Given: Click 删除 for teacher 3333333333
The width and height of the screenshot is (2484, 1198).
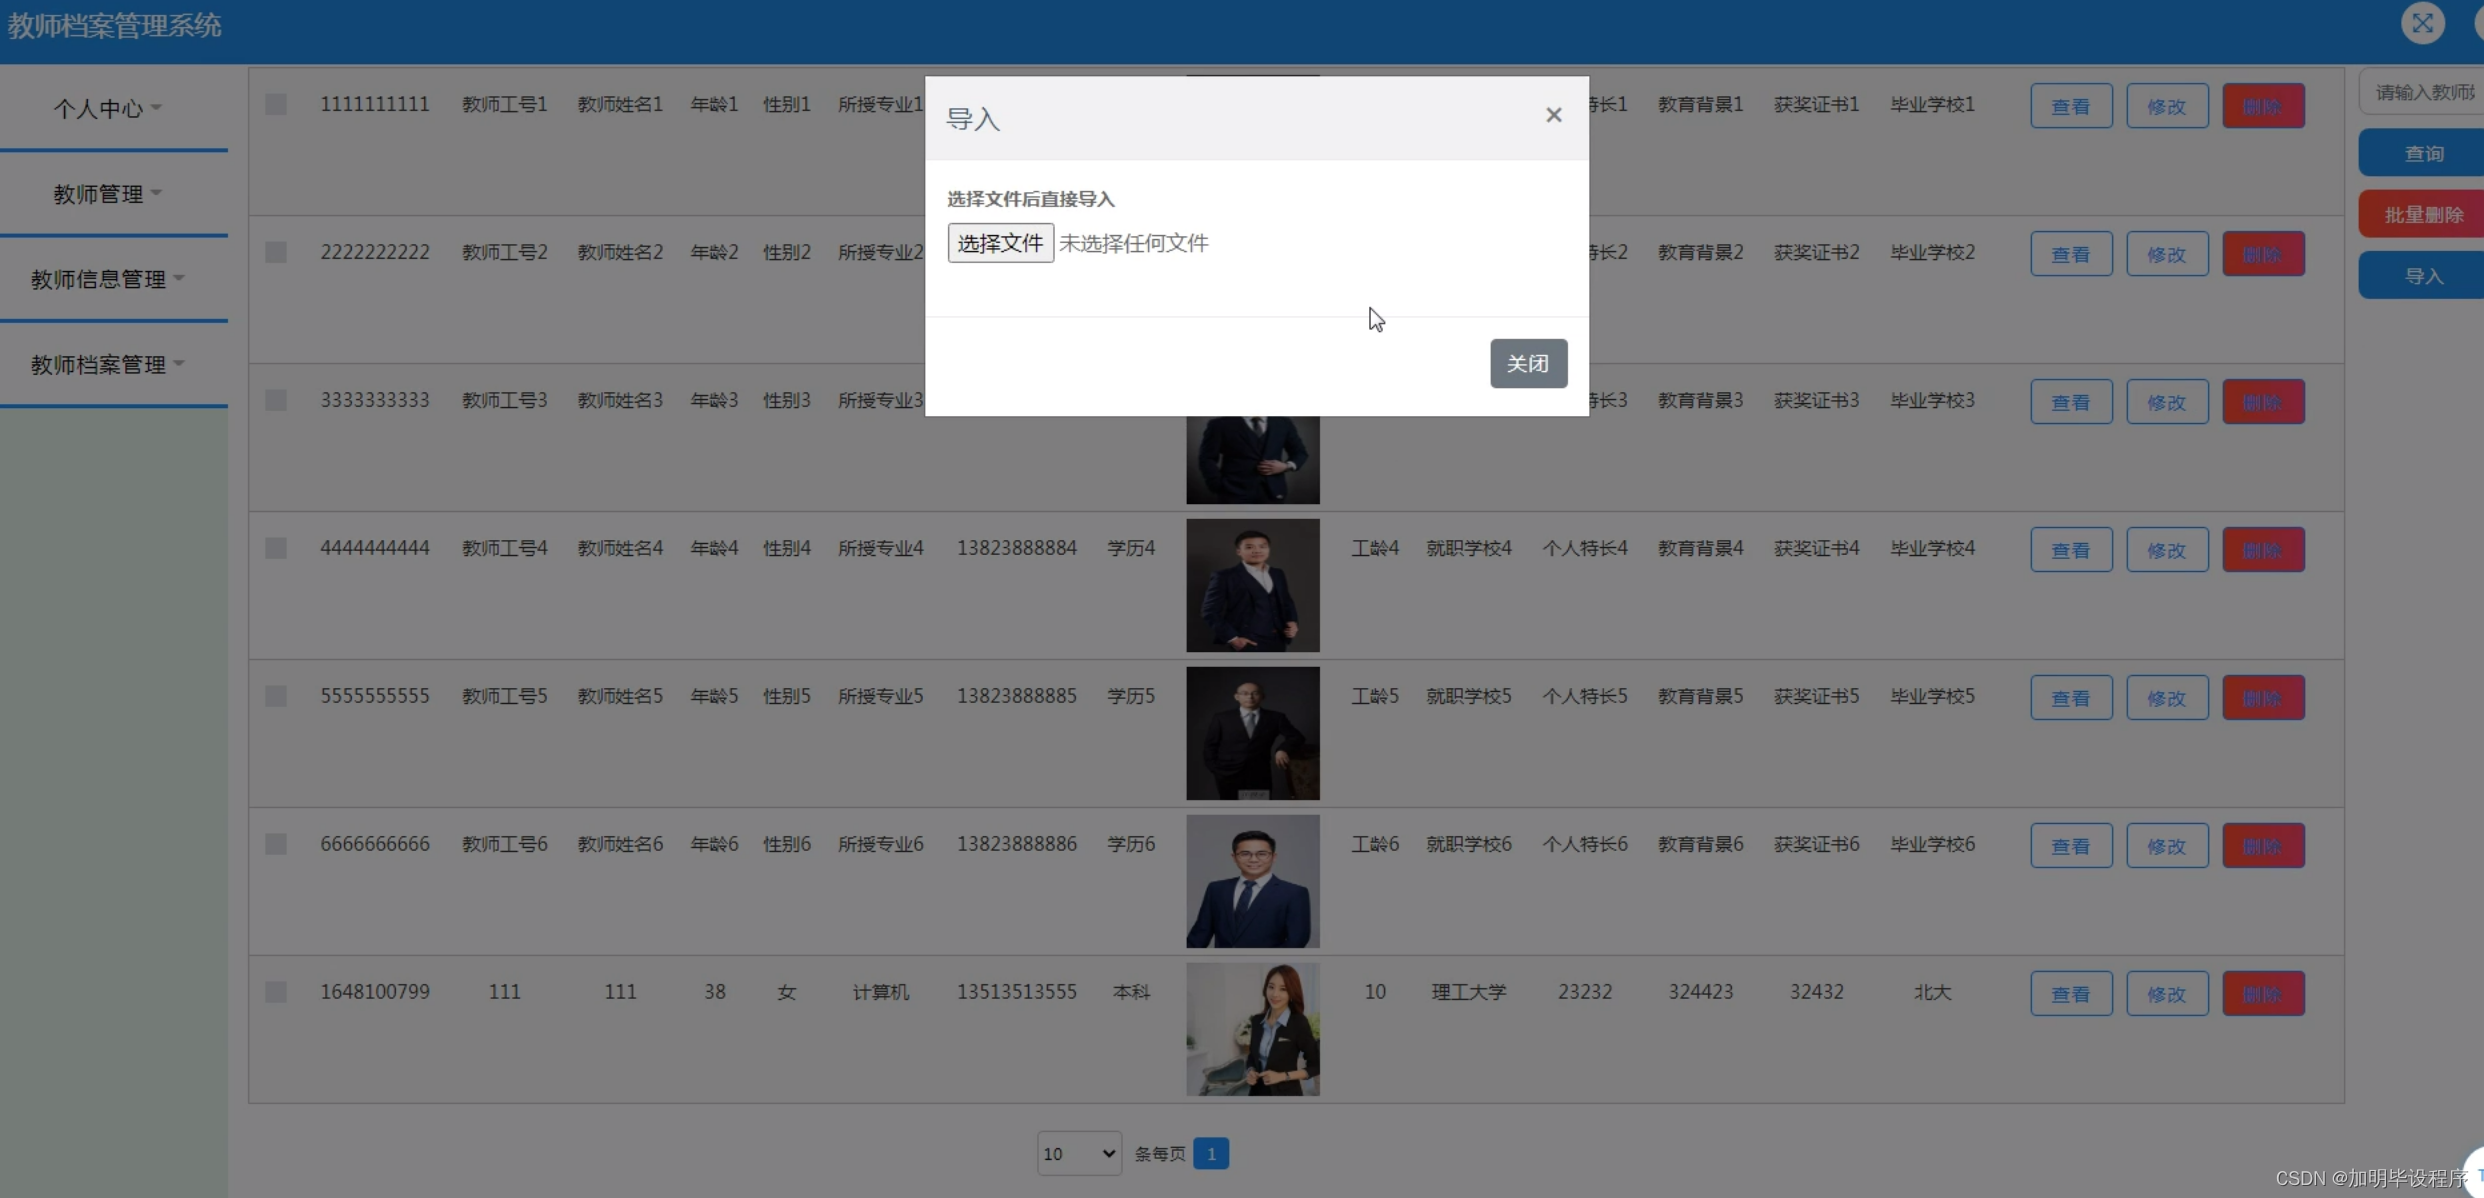Looking at the screenshot, I should (2263, 400).
